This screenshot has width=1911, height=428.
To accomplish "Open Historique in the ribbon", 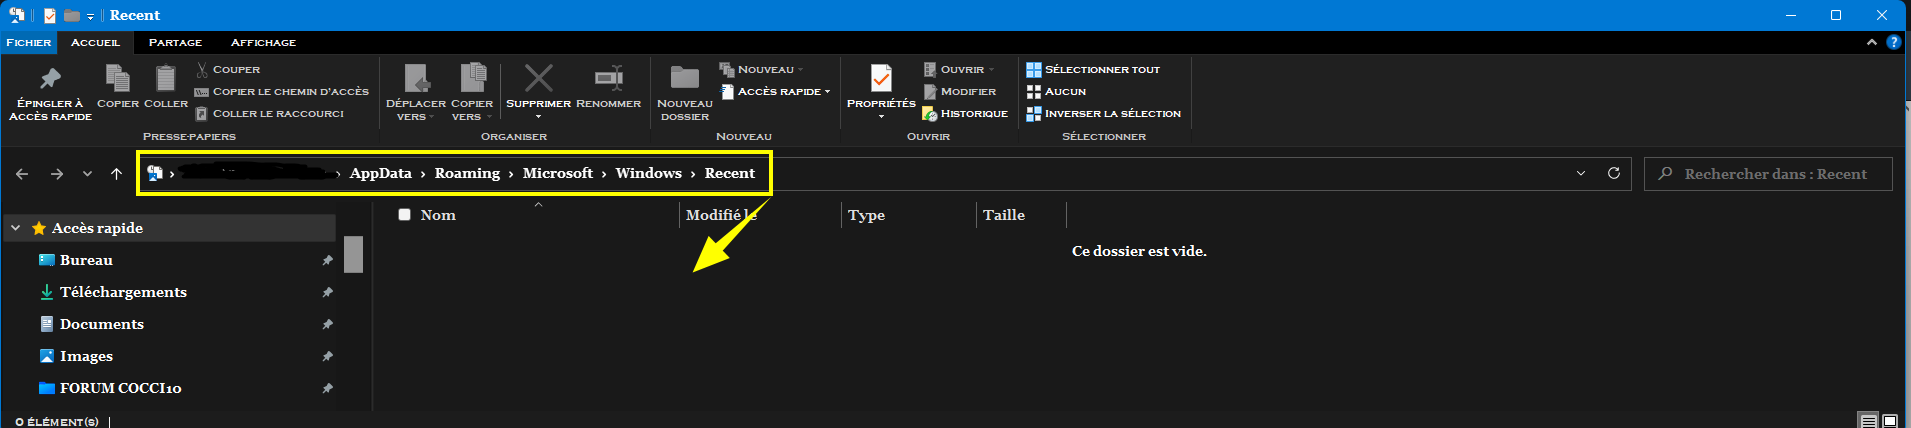I will point(965,113).
